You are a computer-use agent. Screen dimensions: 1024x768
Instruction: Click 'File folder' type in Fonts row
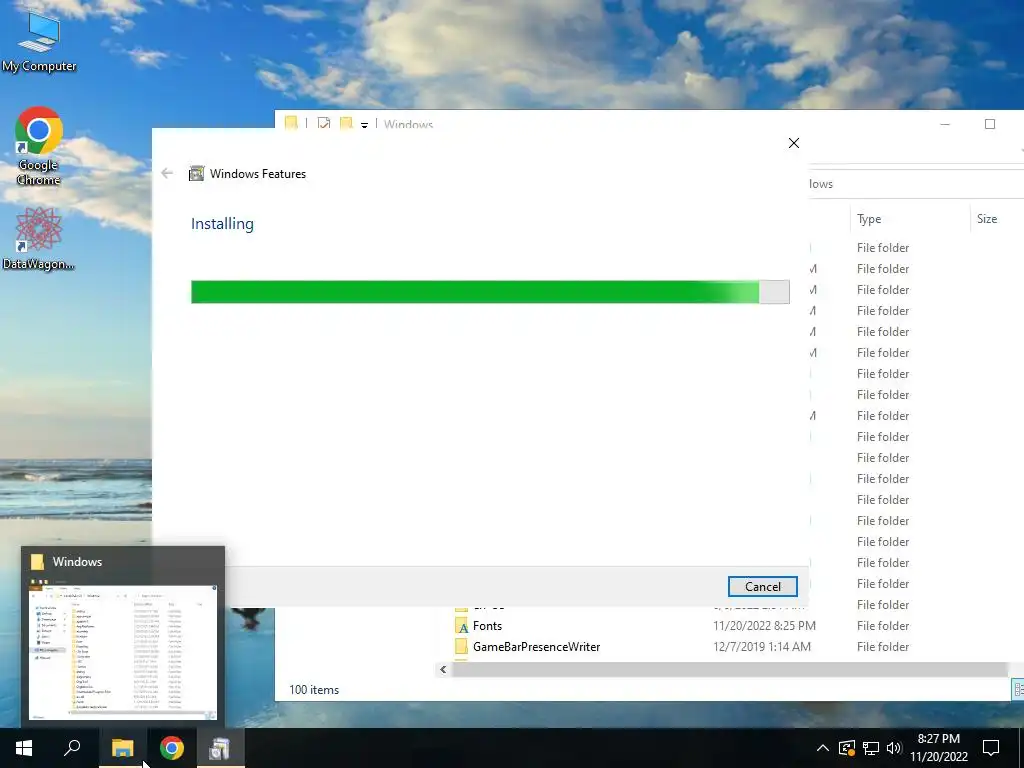883,626
